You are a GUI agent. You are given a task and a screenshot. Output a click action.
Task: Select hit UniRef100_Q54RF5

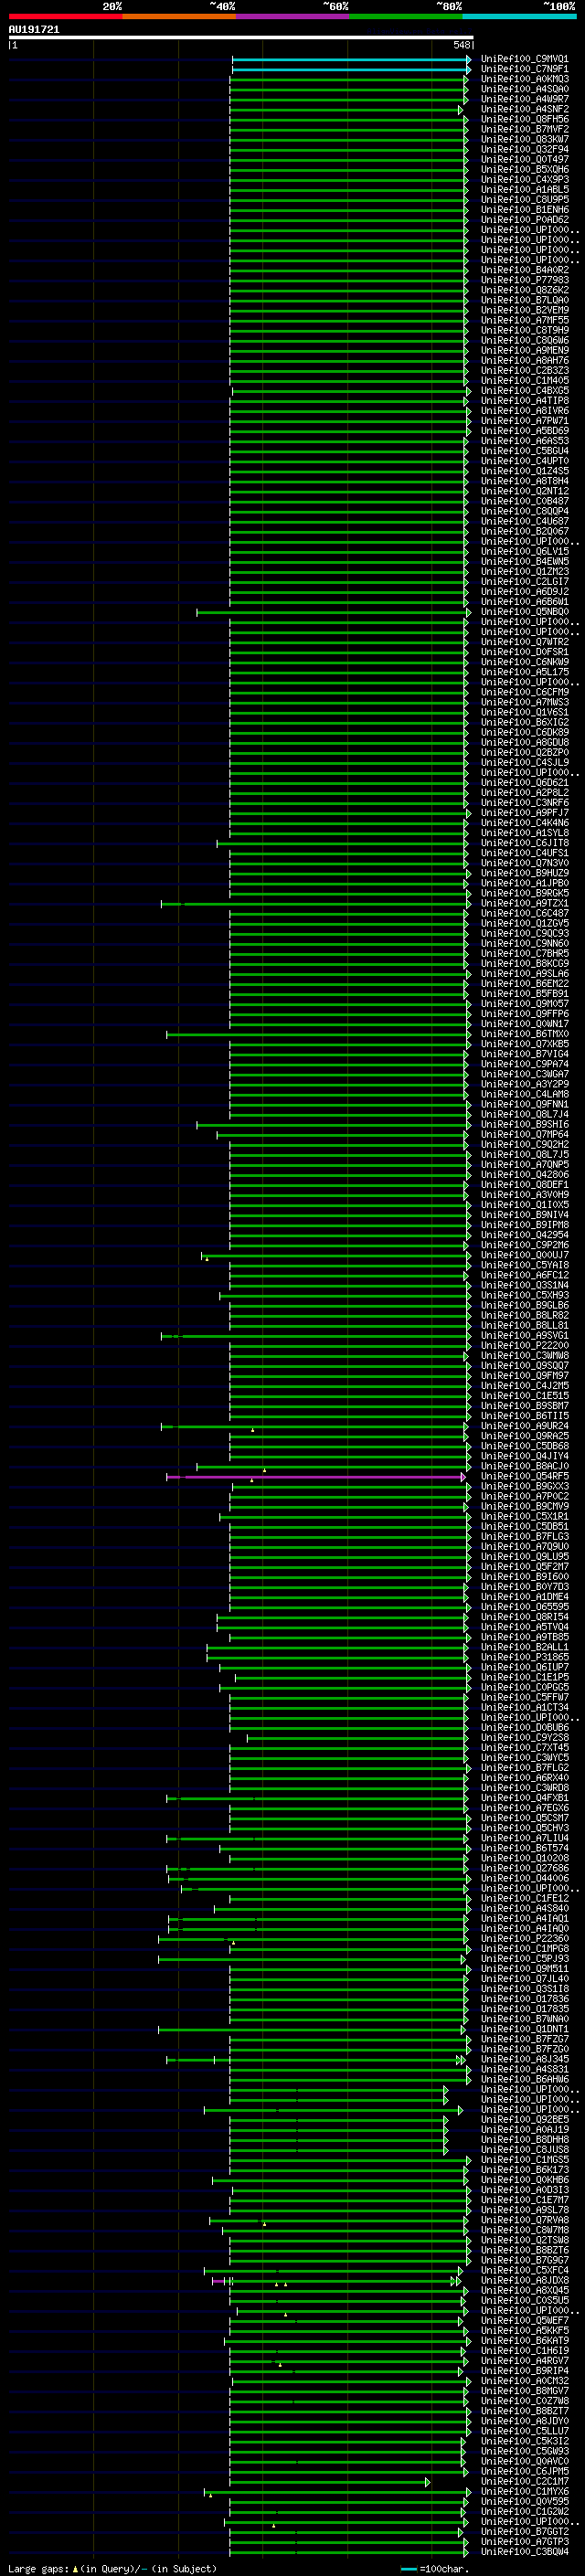pyautogui.click(x=525, y=1476)
